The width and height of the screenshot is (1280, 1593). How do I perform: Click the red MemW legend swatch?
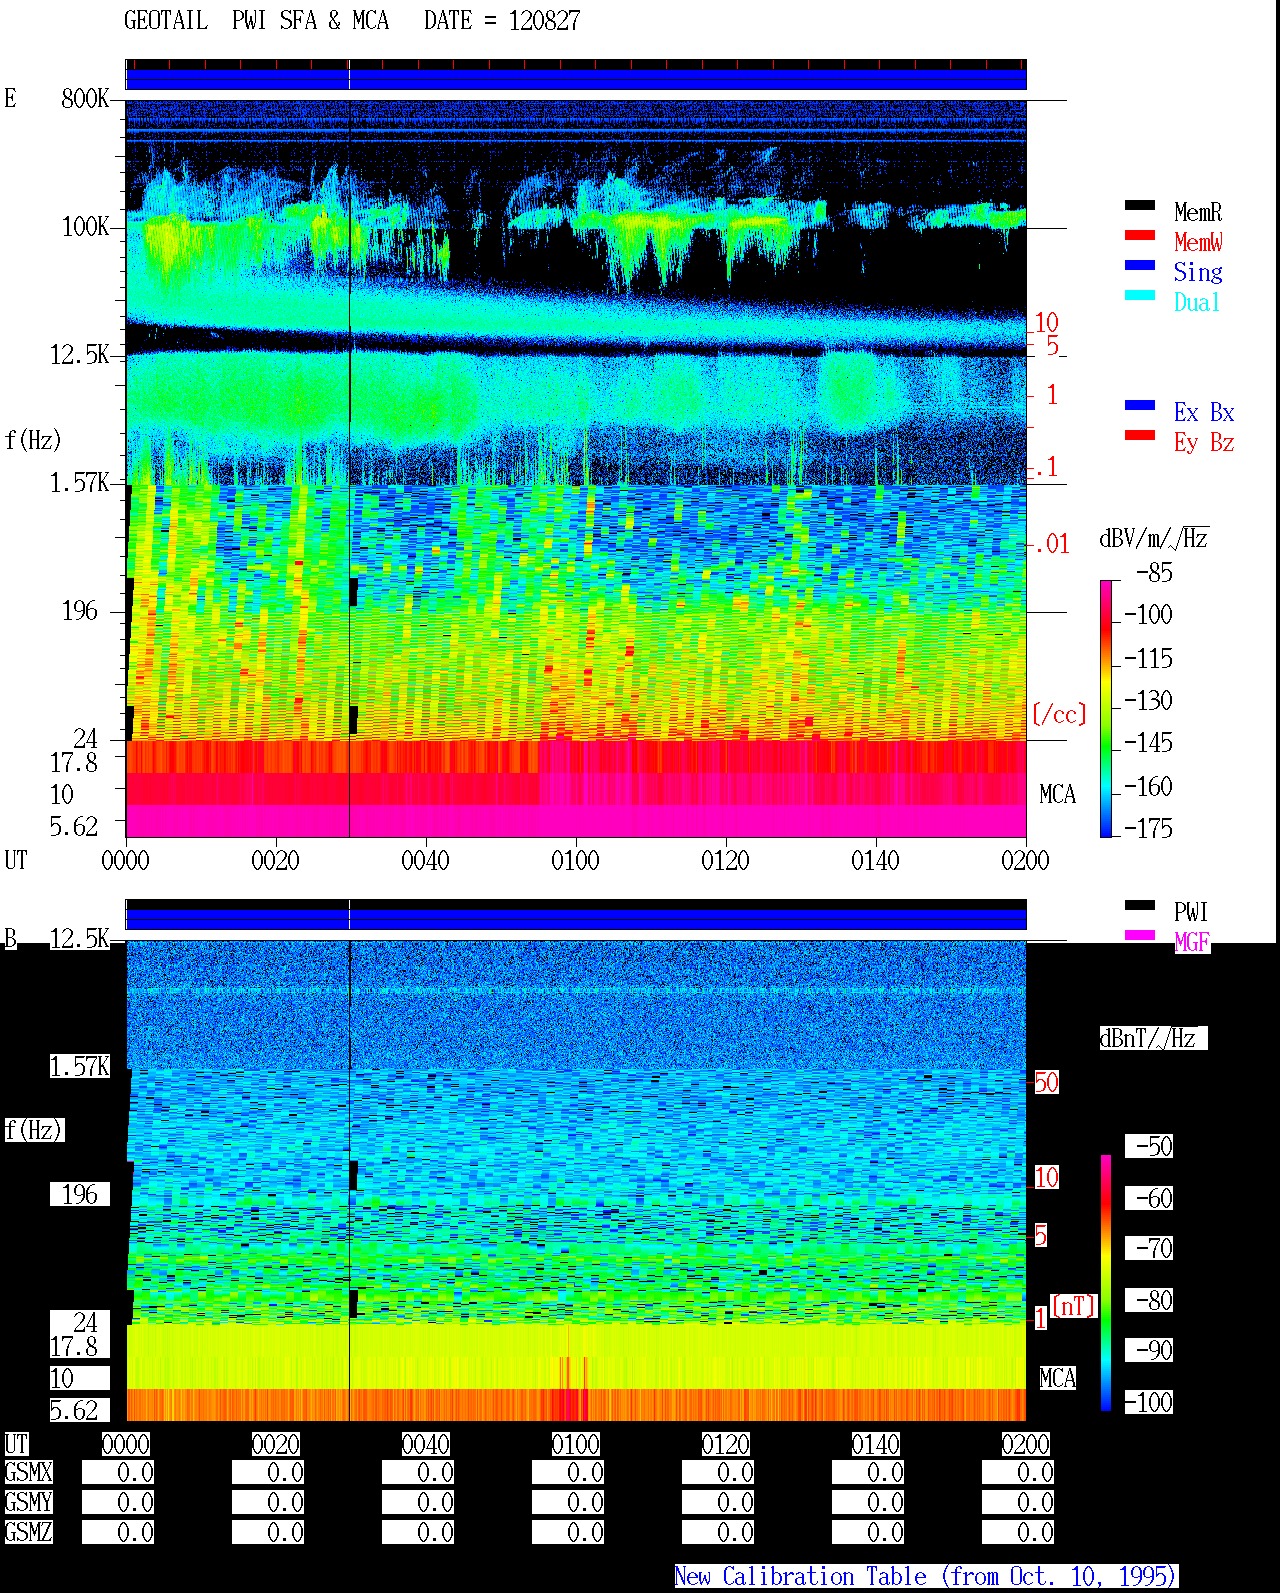[1140, 236]
